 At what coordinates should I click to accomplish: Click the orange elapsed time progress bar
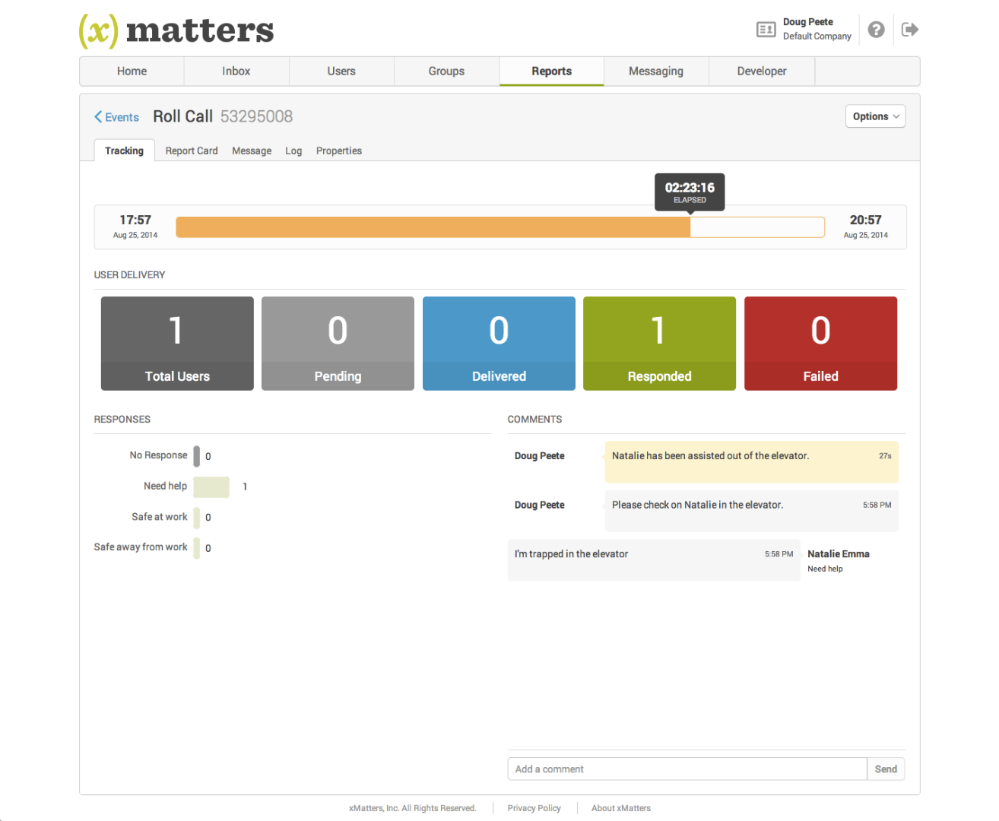click(433, 227)
